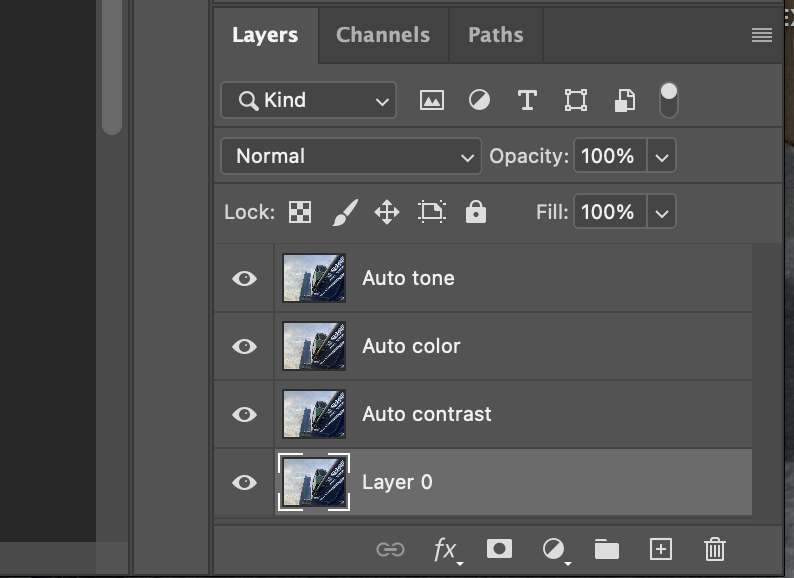Viewport: 794px width, 578px height.
Task: Click the Fill 100% field
Action: (610, 212)
